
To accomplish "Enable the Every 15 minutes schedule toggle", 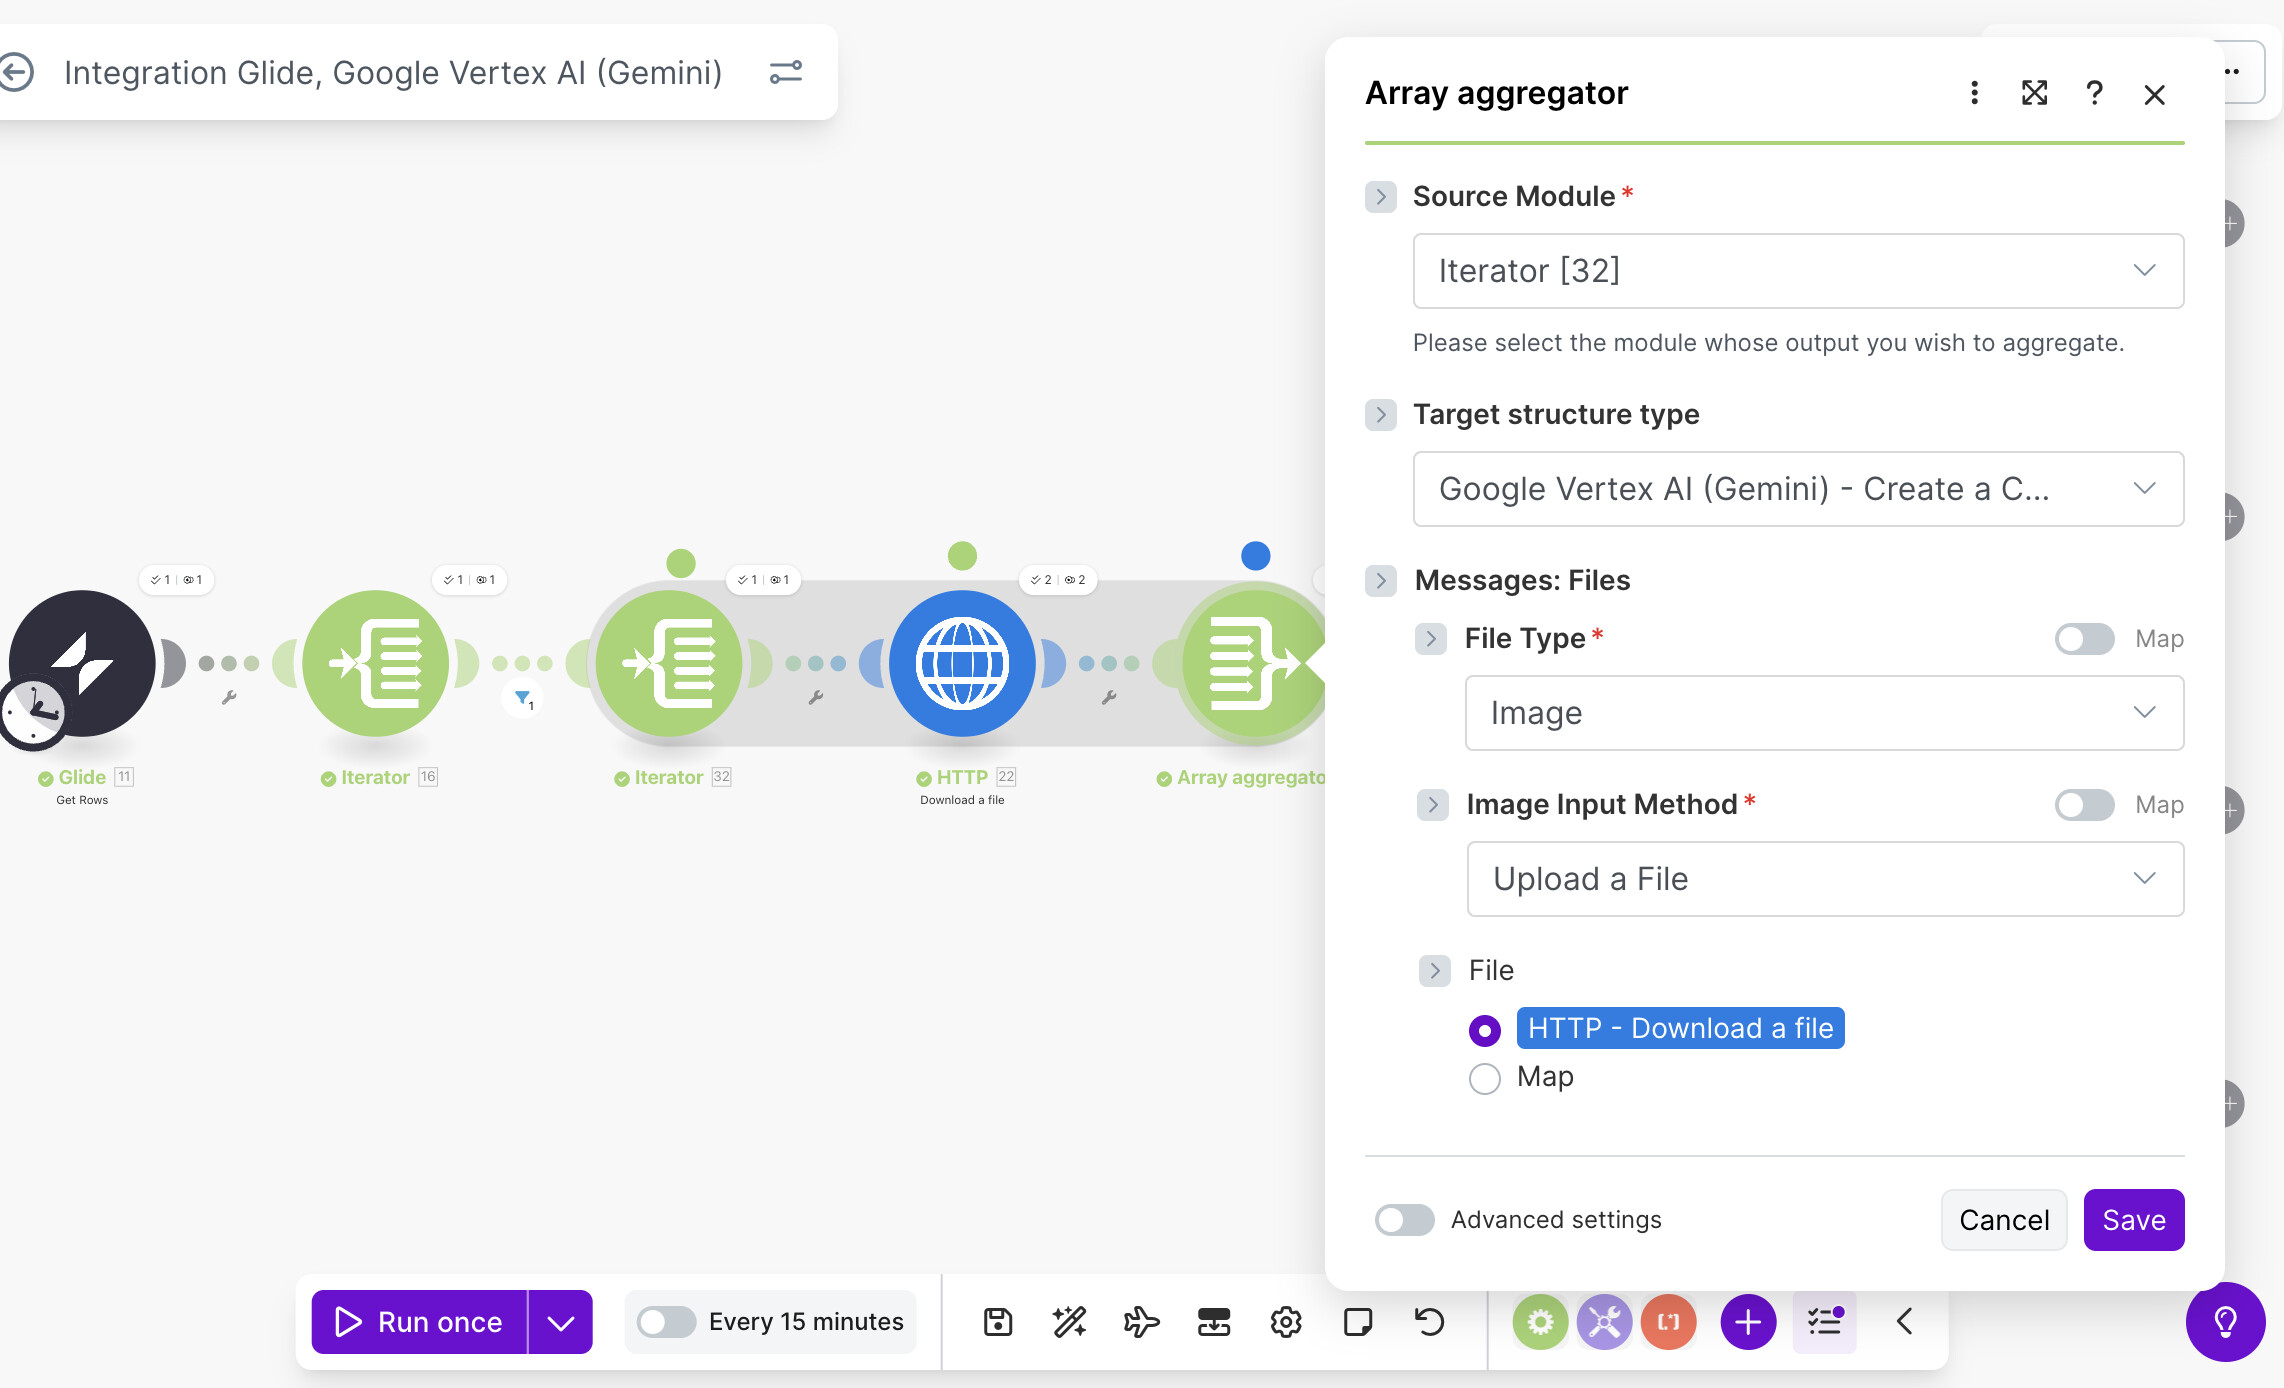I will (664, 1321).
